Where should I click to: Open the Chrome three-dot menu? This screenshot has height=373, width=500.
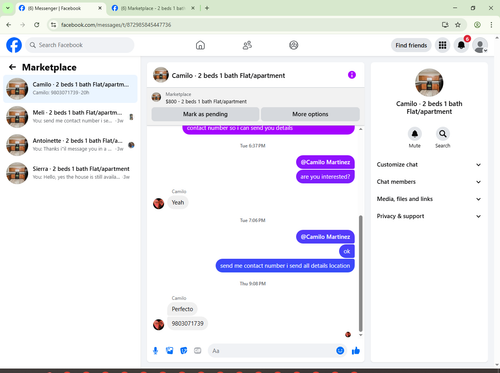[491, 25]
